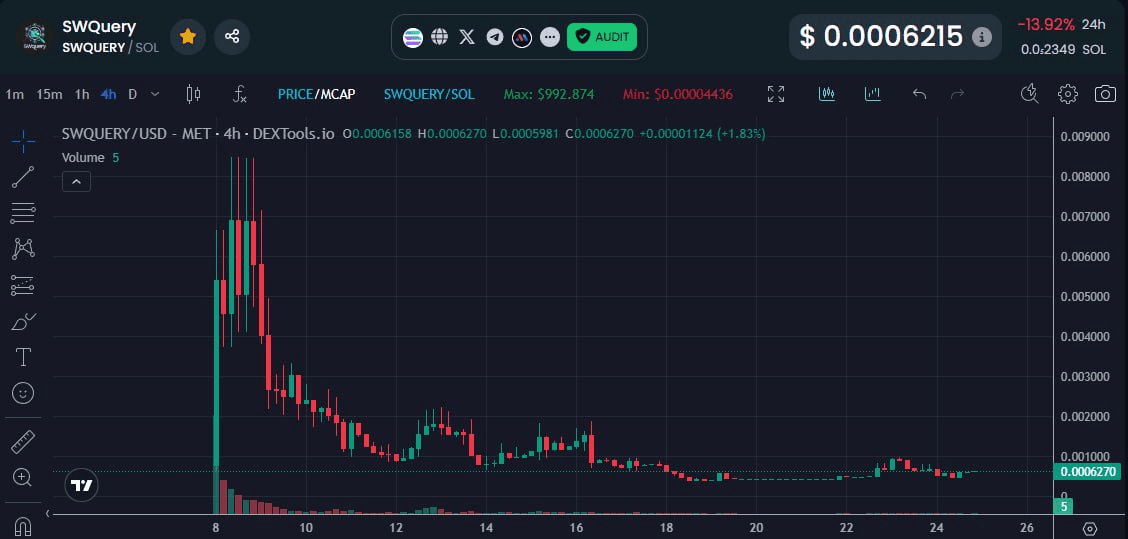Click the Min: $0.00004436 label
Screen dimensions: 1128x539
pos(678,94)
